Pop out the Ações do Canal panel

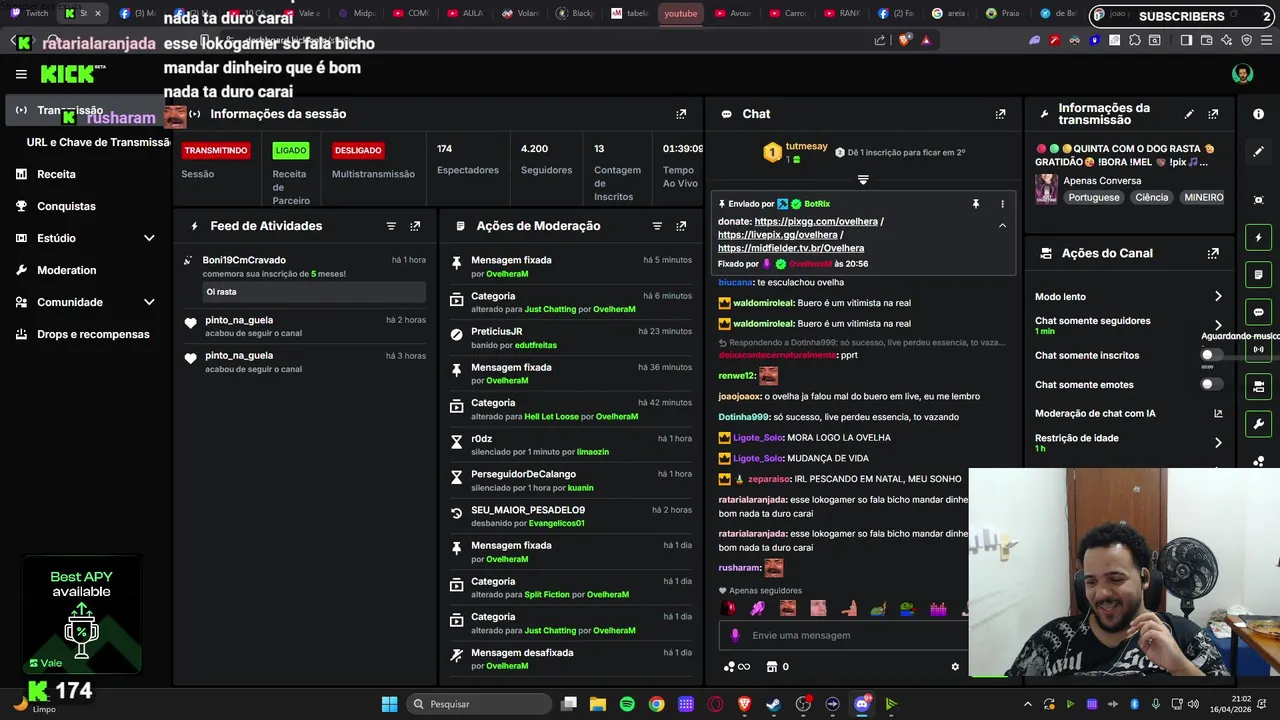1213,254
